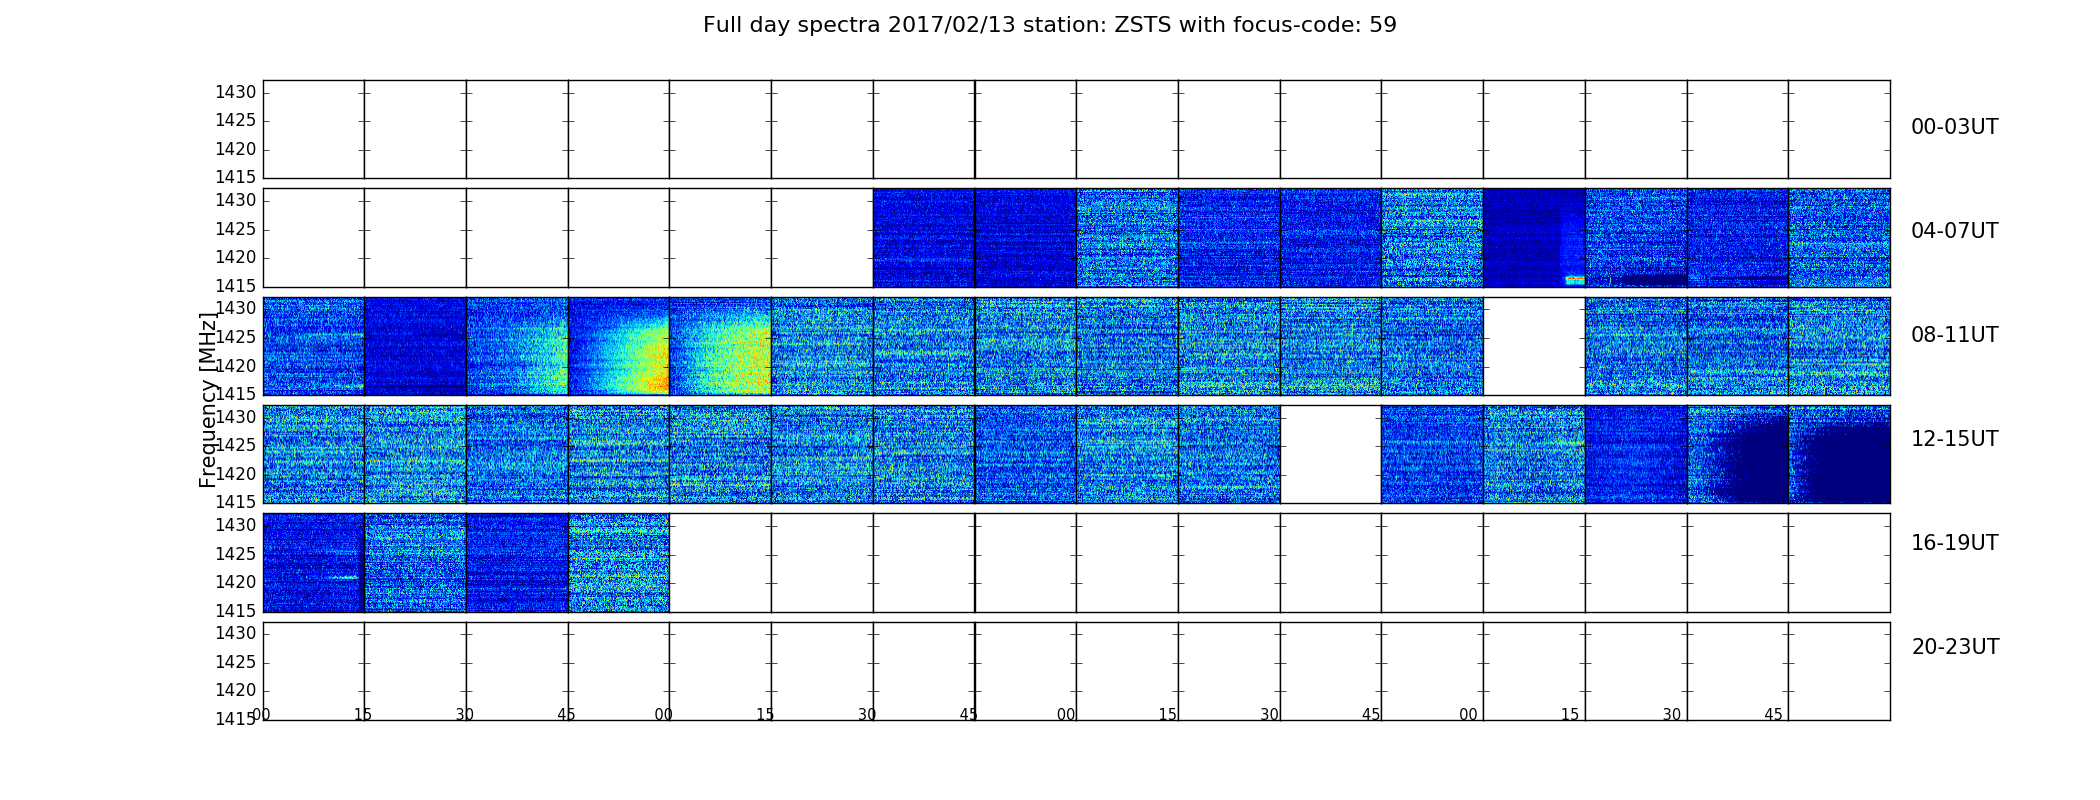Open the 16:00 panel with narrow 1420 line
The image size is (2100, 800).
pos(313,563)
